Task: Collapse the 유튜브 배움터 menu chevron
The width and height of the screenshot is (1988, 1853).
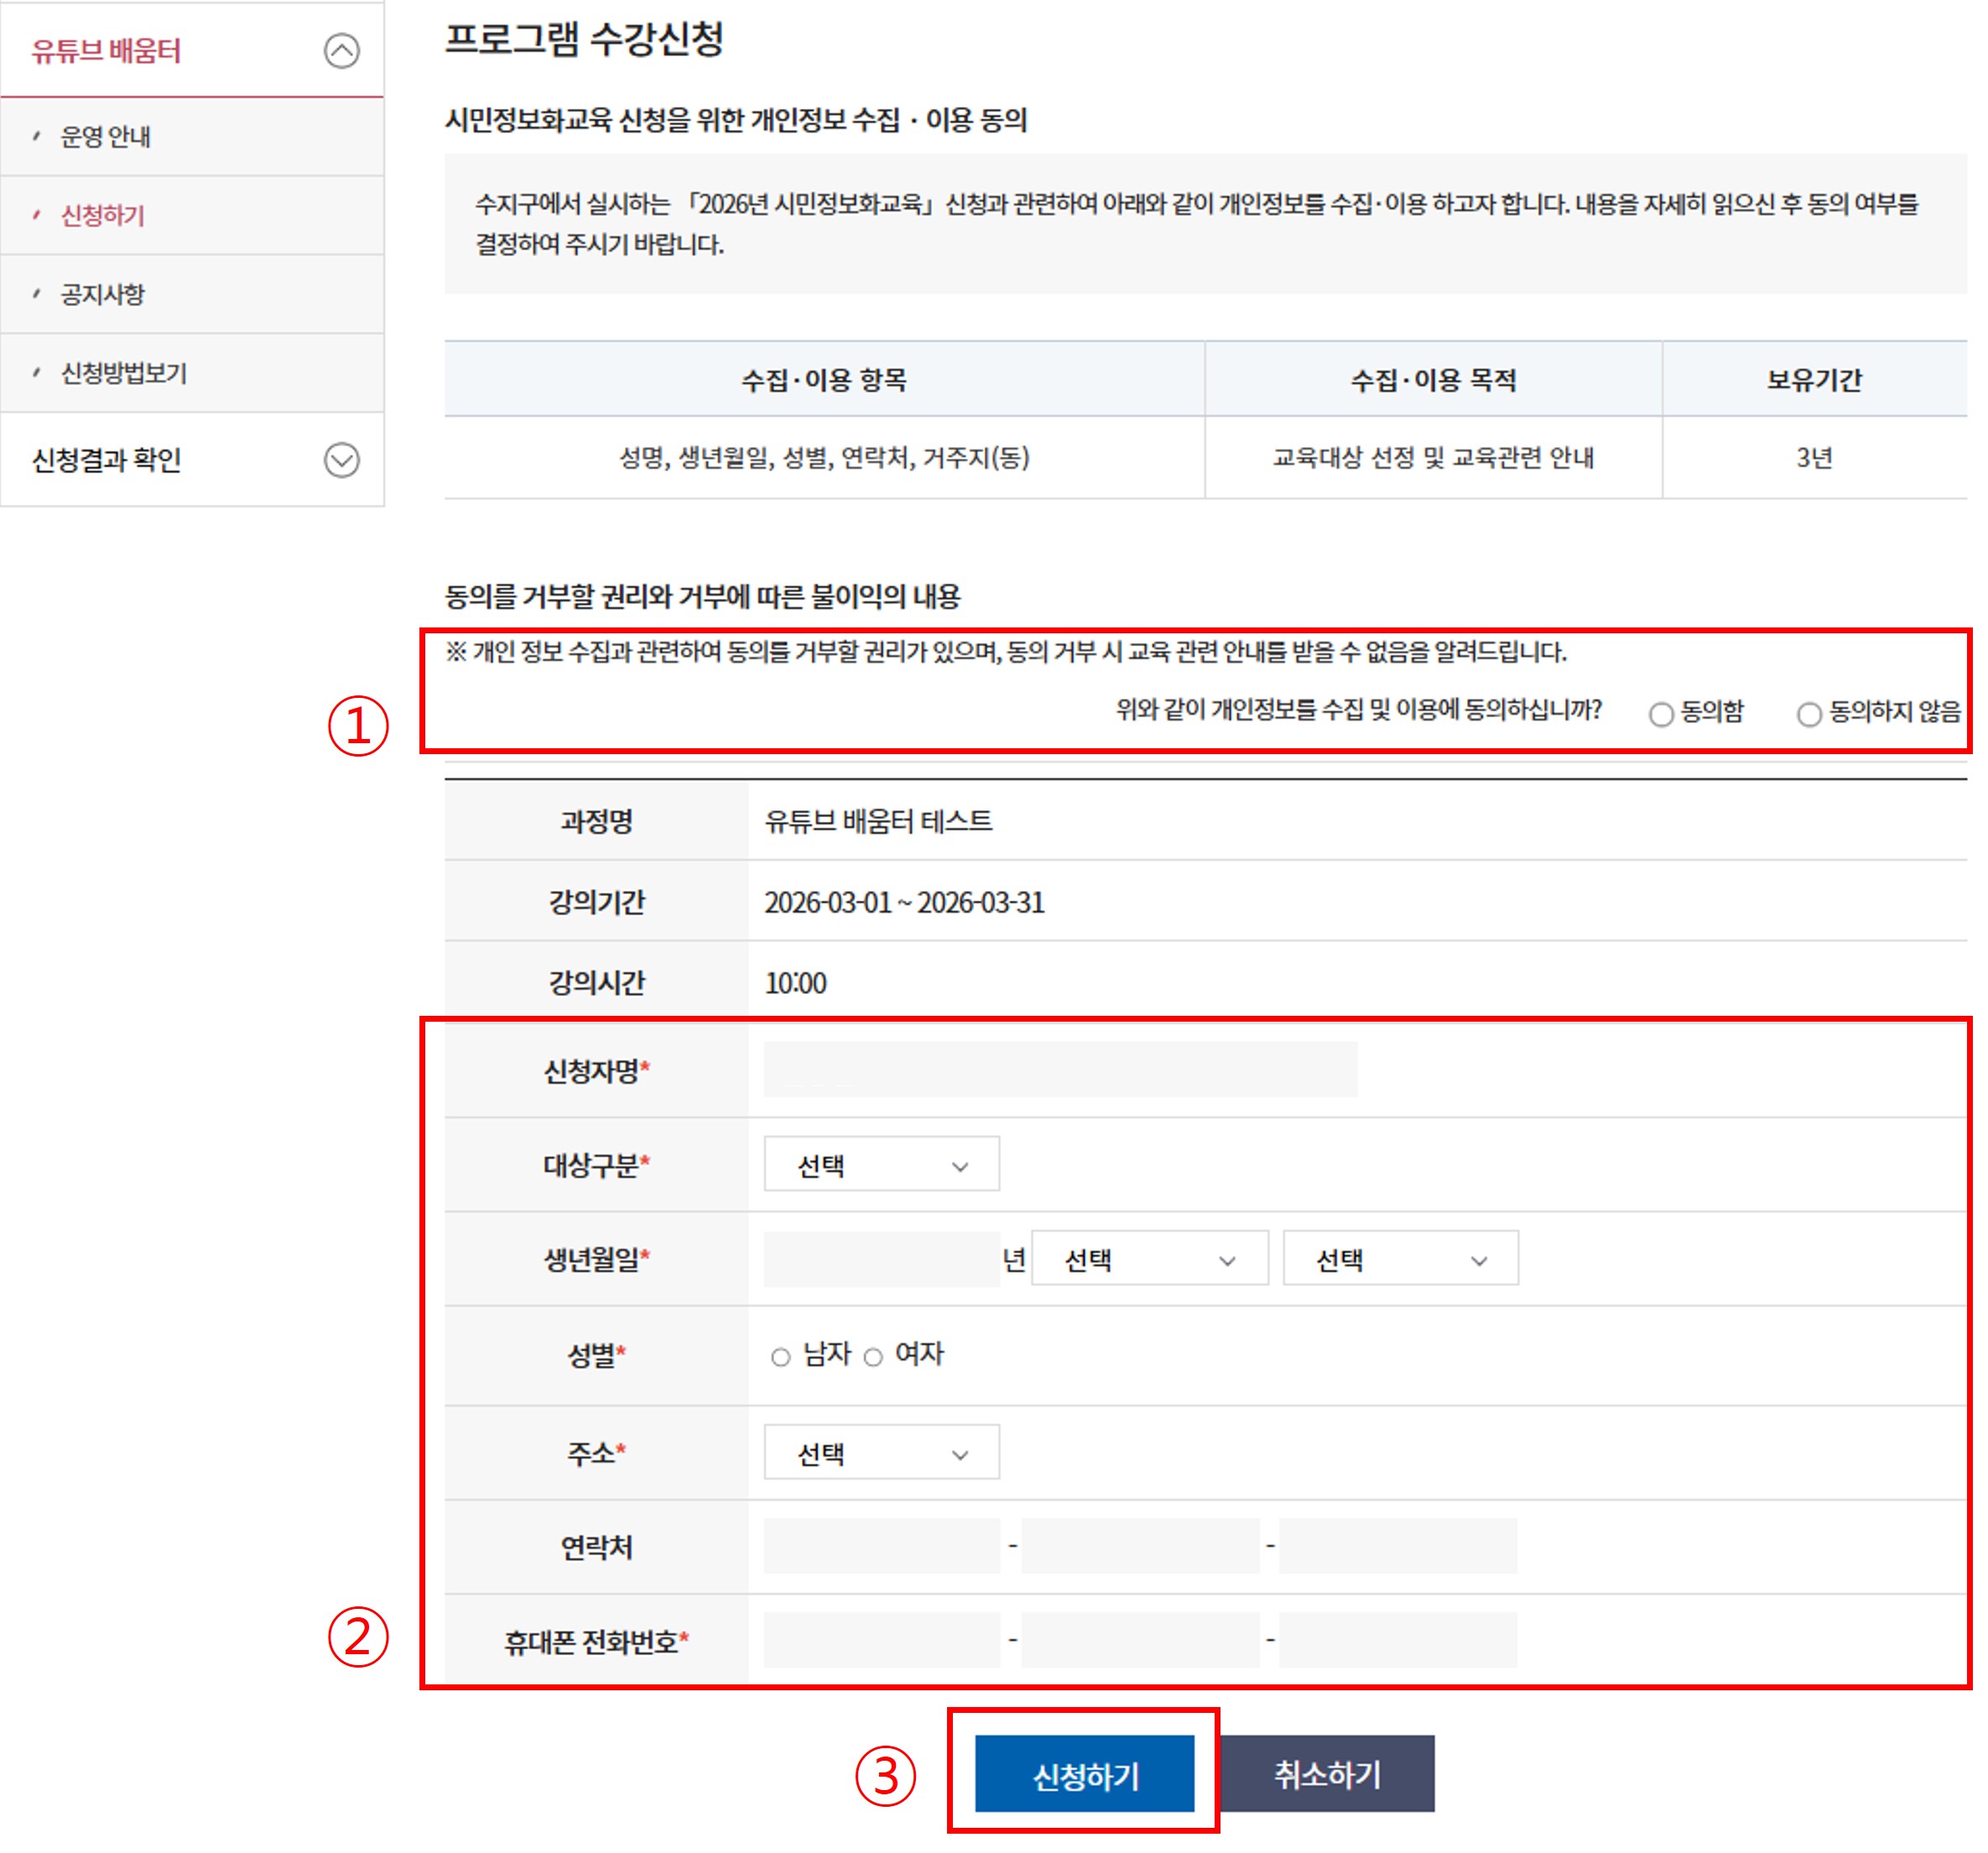Action: point(341,50)
